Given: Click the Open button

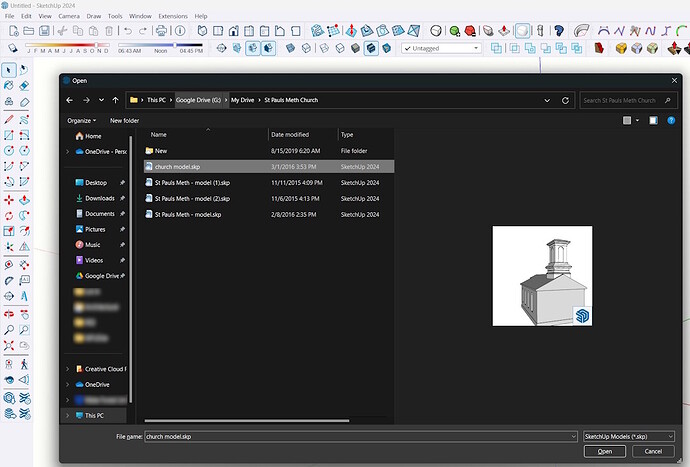Looking at the screenshot, I should [x=604, y=451].
